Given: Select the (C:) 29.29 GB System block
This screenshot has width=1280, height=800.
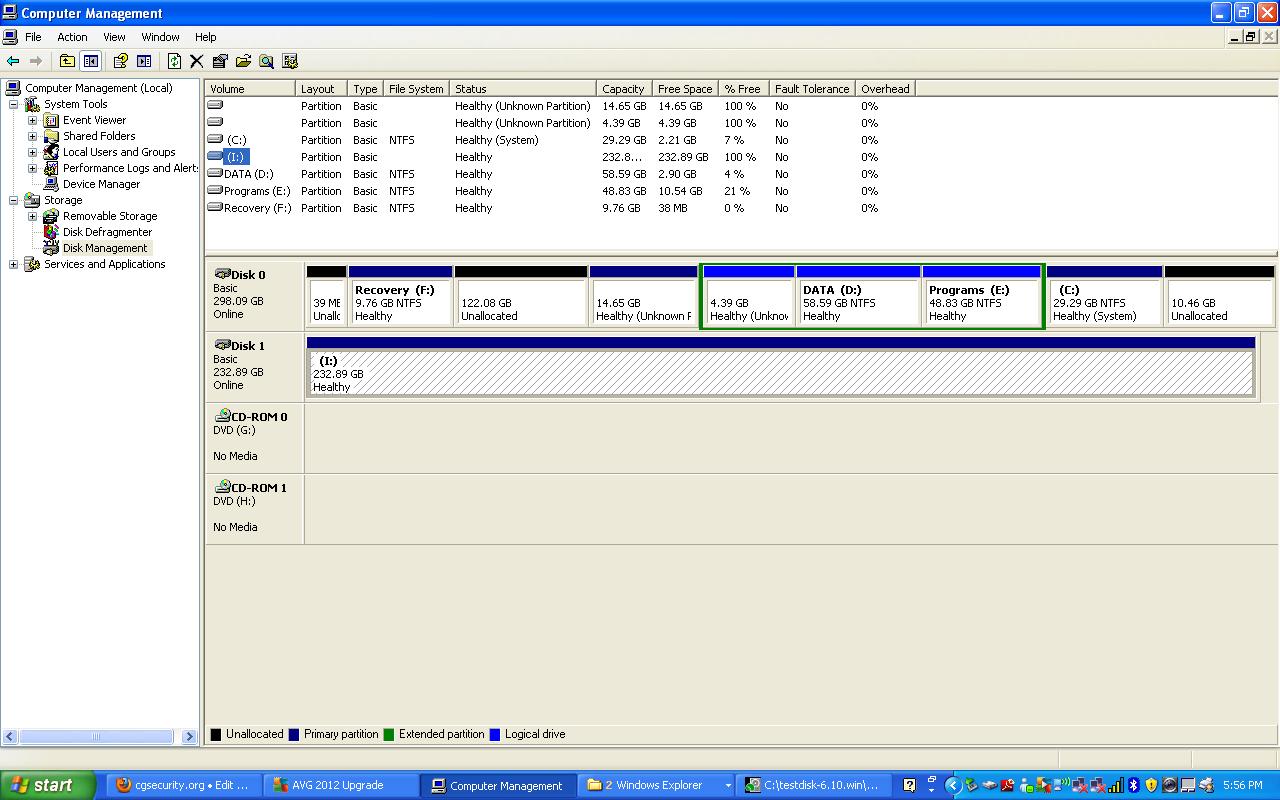Looking at the screenshot, I should [1105, 295].
